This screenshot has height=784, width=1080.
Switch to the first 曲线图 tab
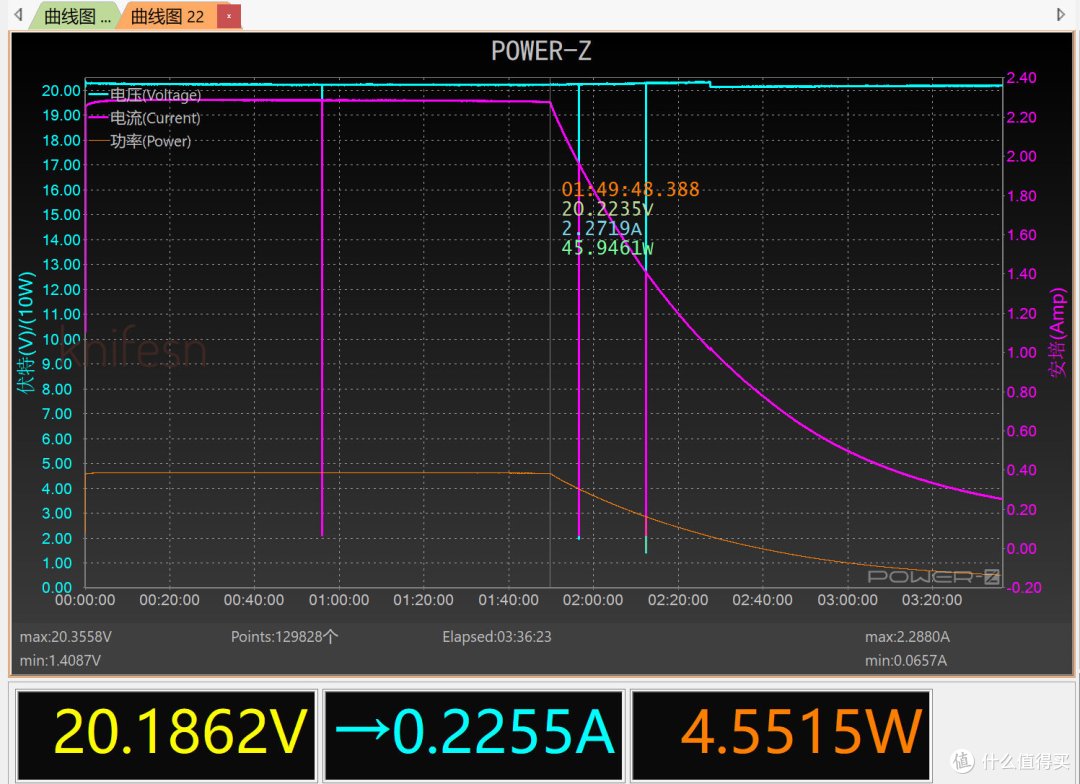click(76, 16)
